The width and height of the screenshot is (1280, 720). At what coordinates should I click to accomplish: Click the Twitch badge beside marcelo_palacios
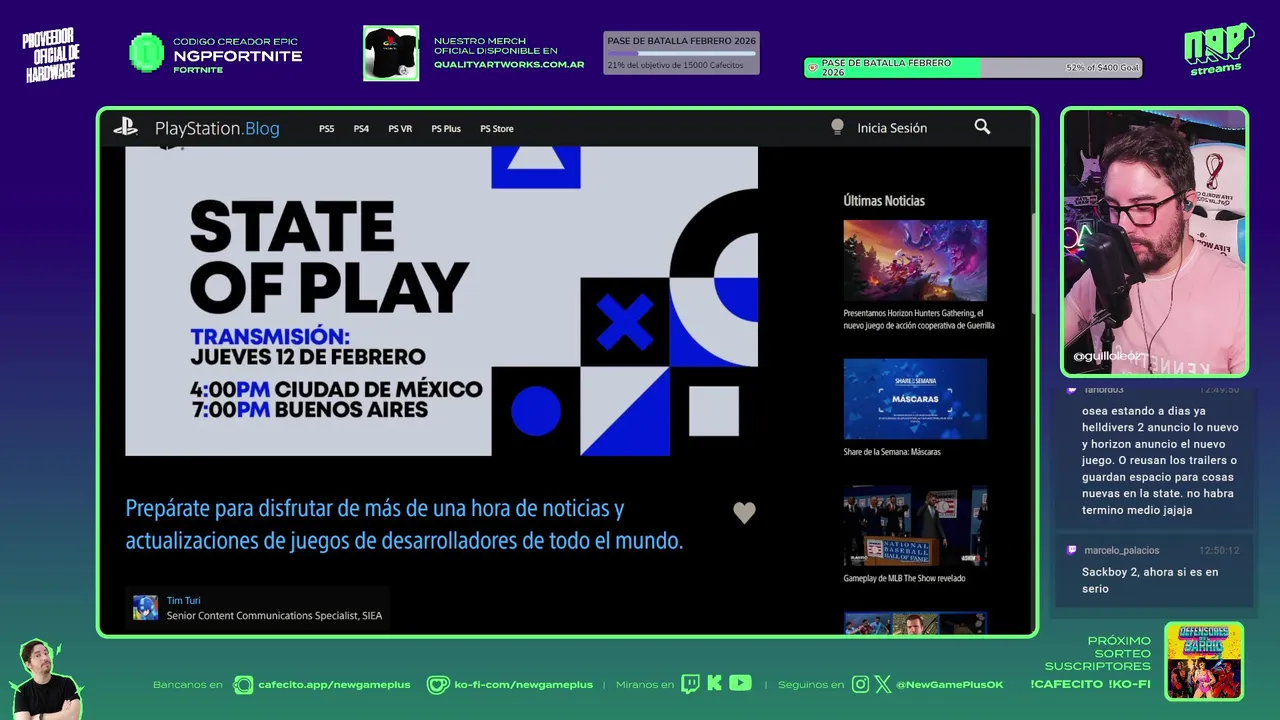click(x=1072, y=550)
